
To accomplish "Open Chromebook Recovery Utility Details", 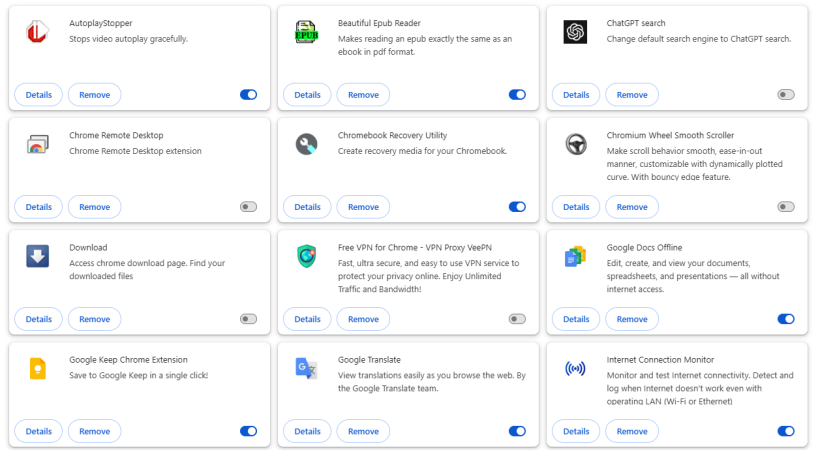I will pyautogui.click(x=308, y=207).
